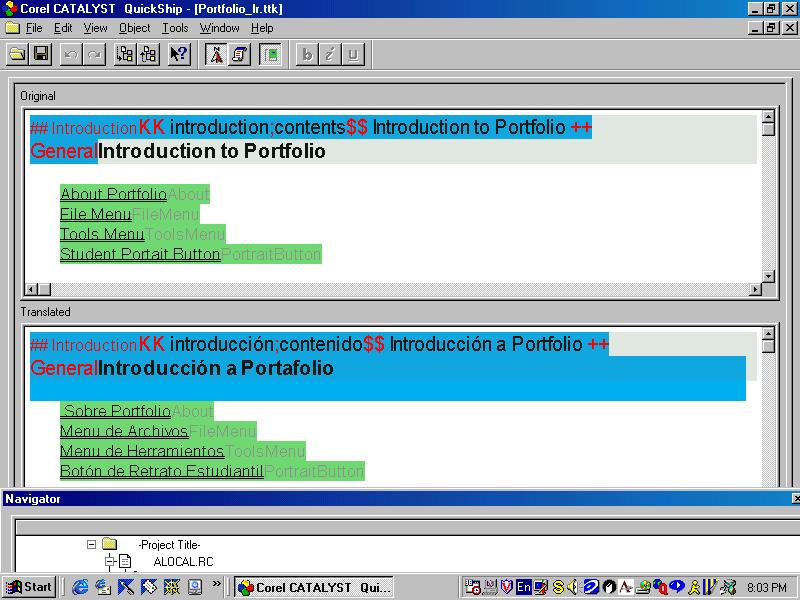The image size is (800, 600).
Task: Select -Project Title- in the Navigator tree
Action: [x=169, y=544]
